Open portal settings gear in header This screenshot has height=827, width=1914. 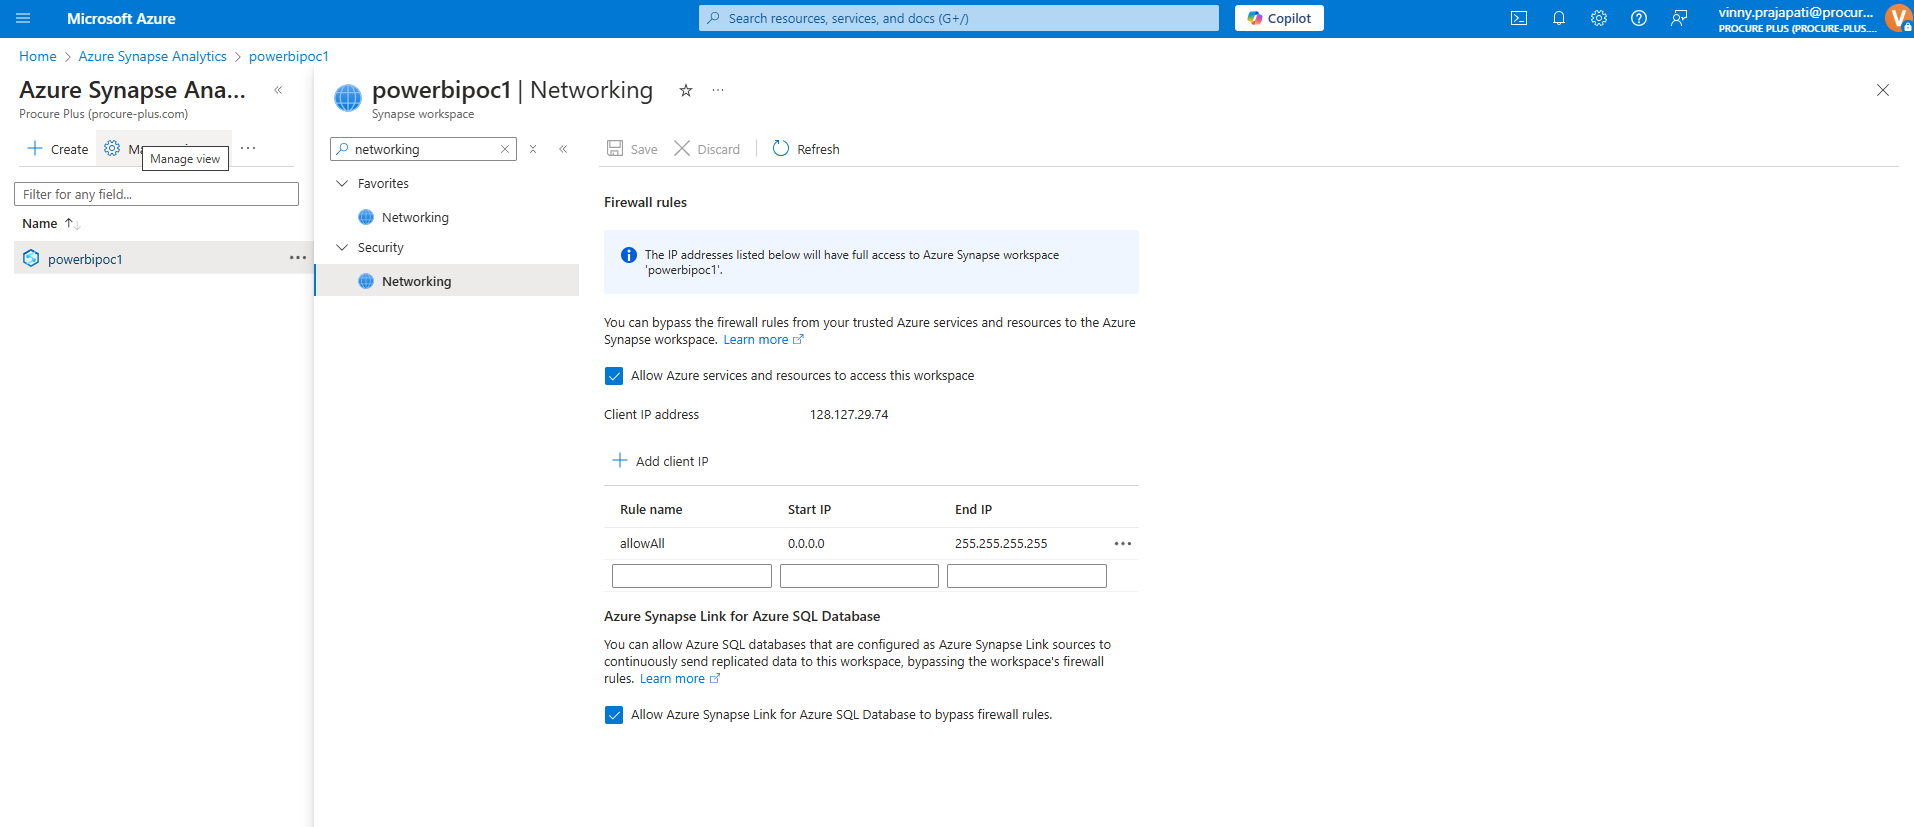click(x=1599, y=18)
